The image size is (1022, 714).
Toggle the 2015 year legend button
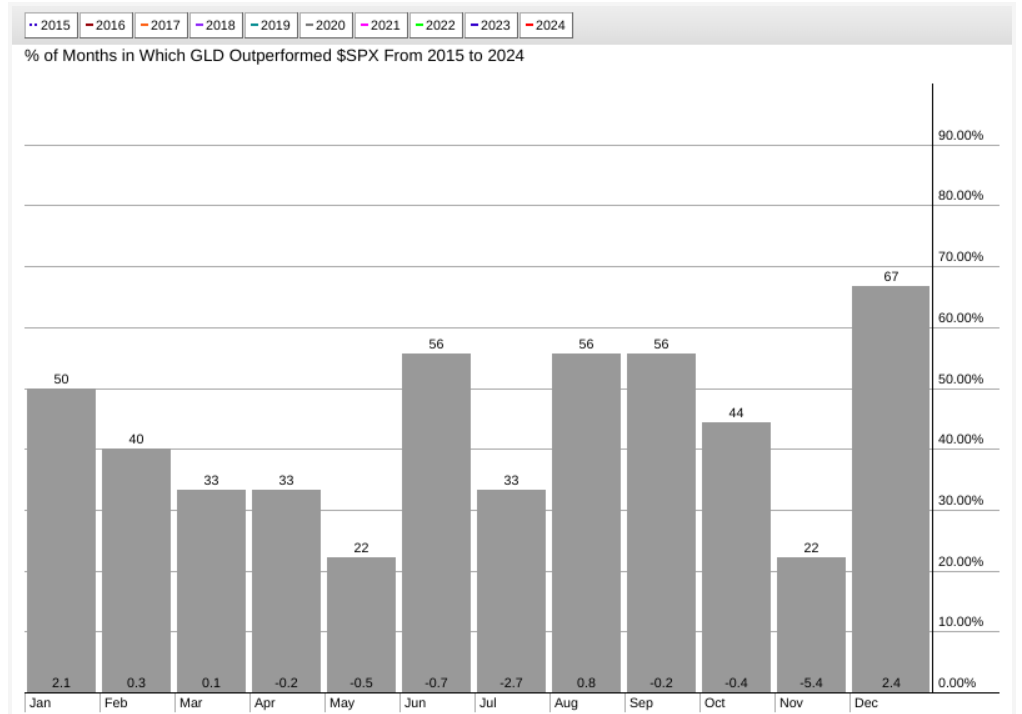pyautogui.click(x=51, y=25)
